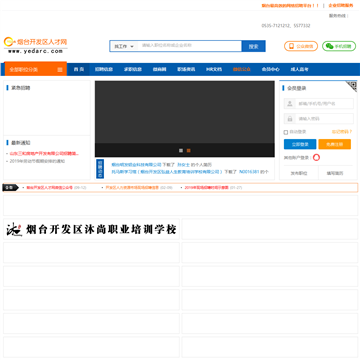Click the green WeChat 手机招聘 button
This screenshot has height=360, width=360.
click(339, 46)
